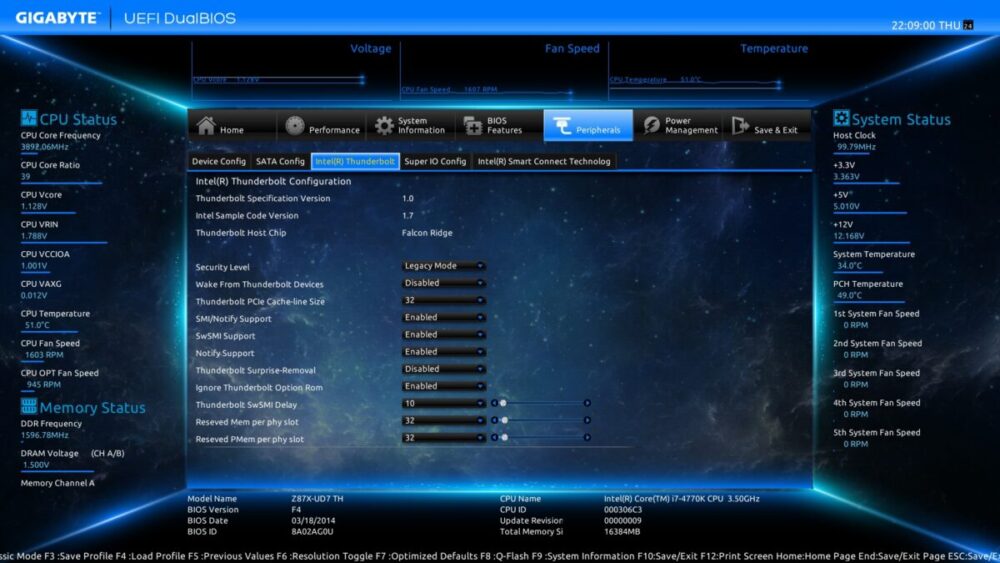Viewport: 1000px width, 563px height.
Task: Click the BIOS Features chip icon
Action: pos(473,126)
